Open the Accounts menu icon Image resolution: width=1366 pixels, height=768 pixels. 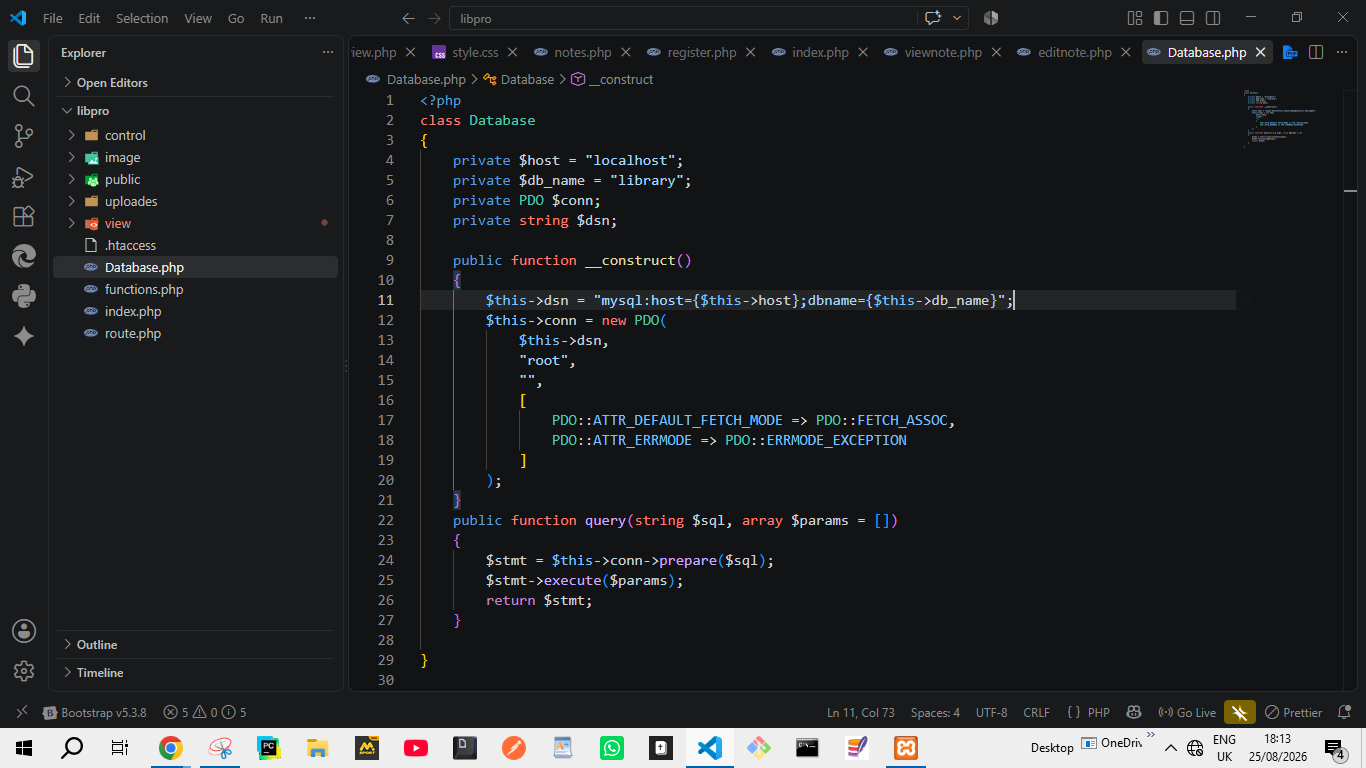click(x=24, y=631)
